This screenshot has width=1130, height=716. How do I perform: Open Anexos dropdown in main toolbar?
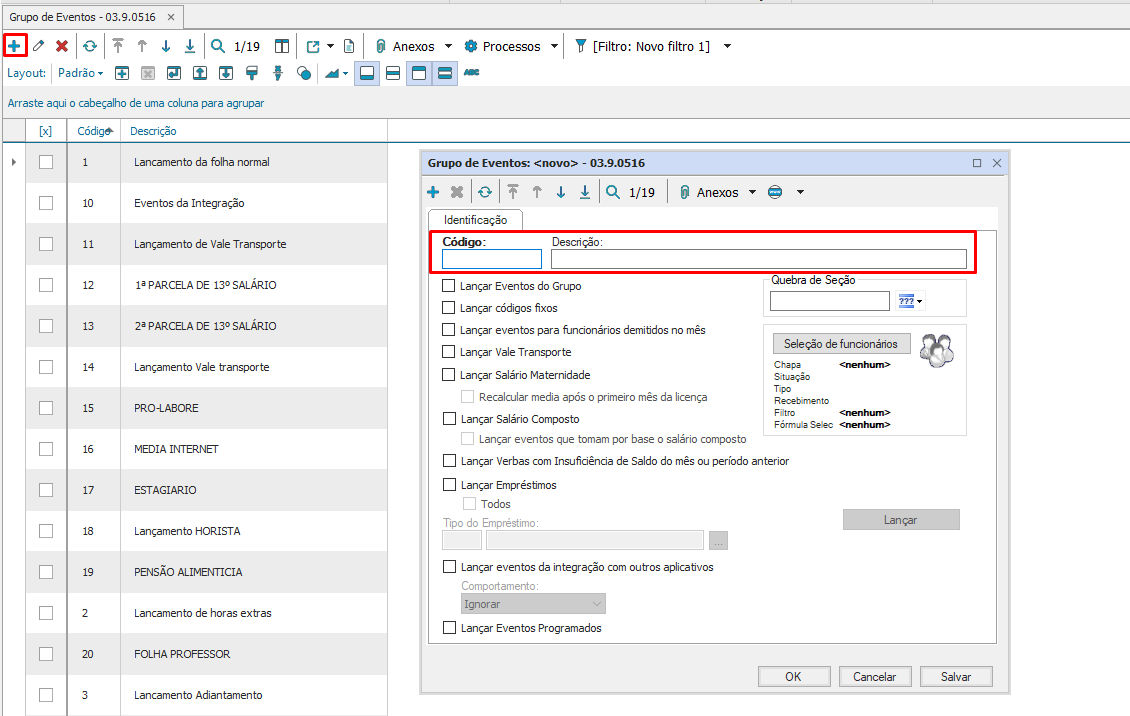448,46
